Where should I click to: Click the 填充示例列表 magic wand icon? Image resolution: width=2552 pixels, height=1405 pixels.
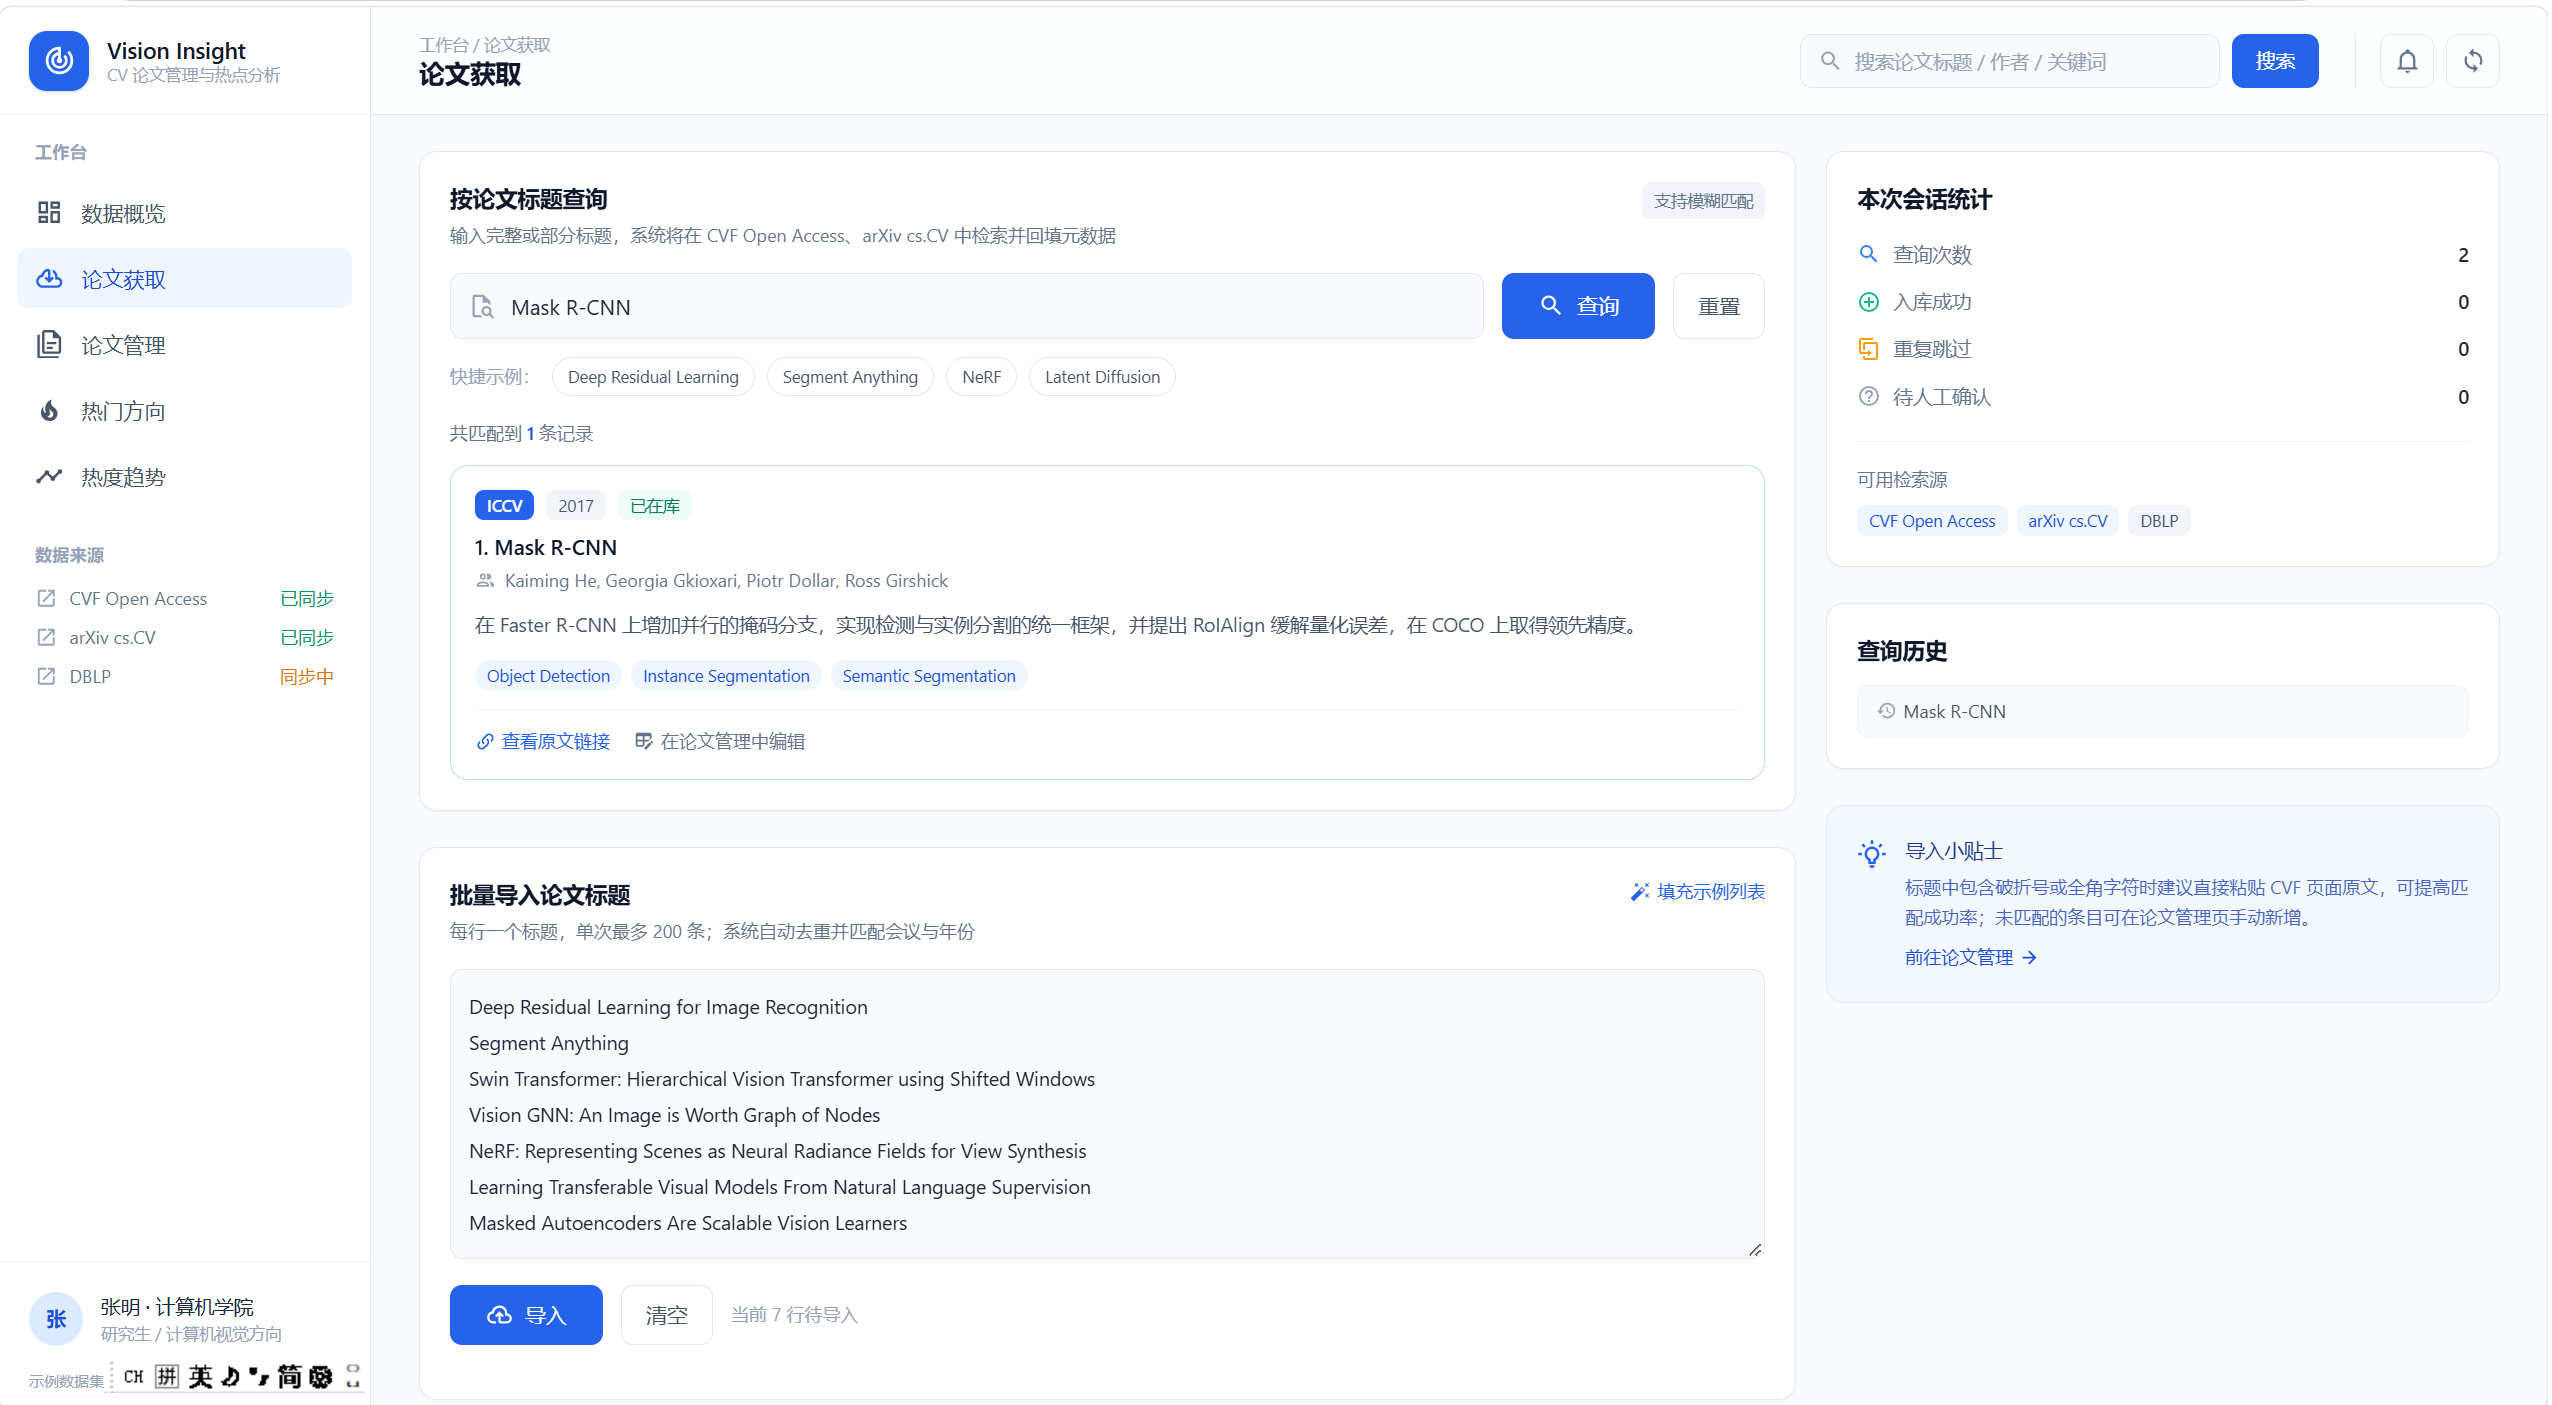pyautogui.click(x=1639, y=891)
